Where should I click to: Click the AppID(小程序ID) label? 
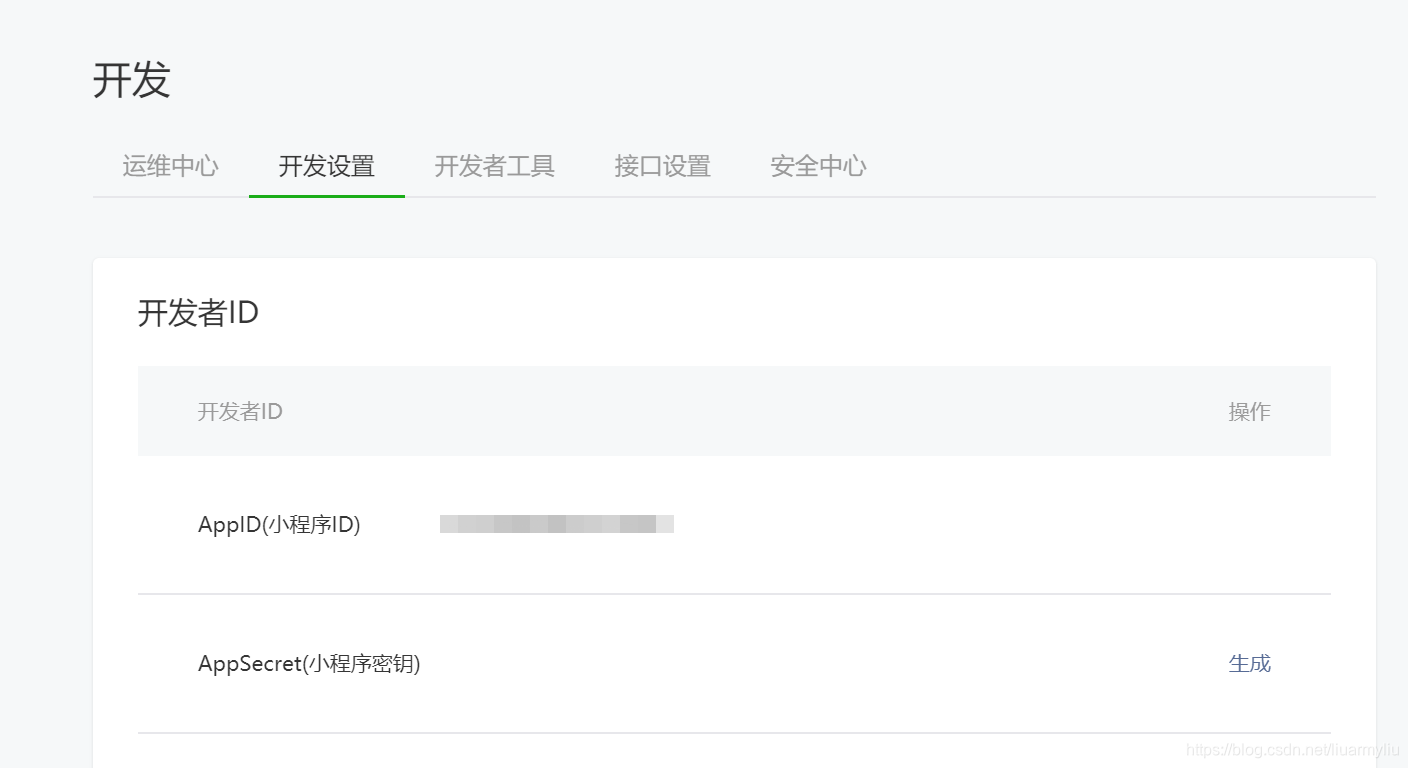280,523
